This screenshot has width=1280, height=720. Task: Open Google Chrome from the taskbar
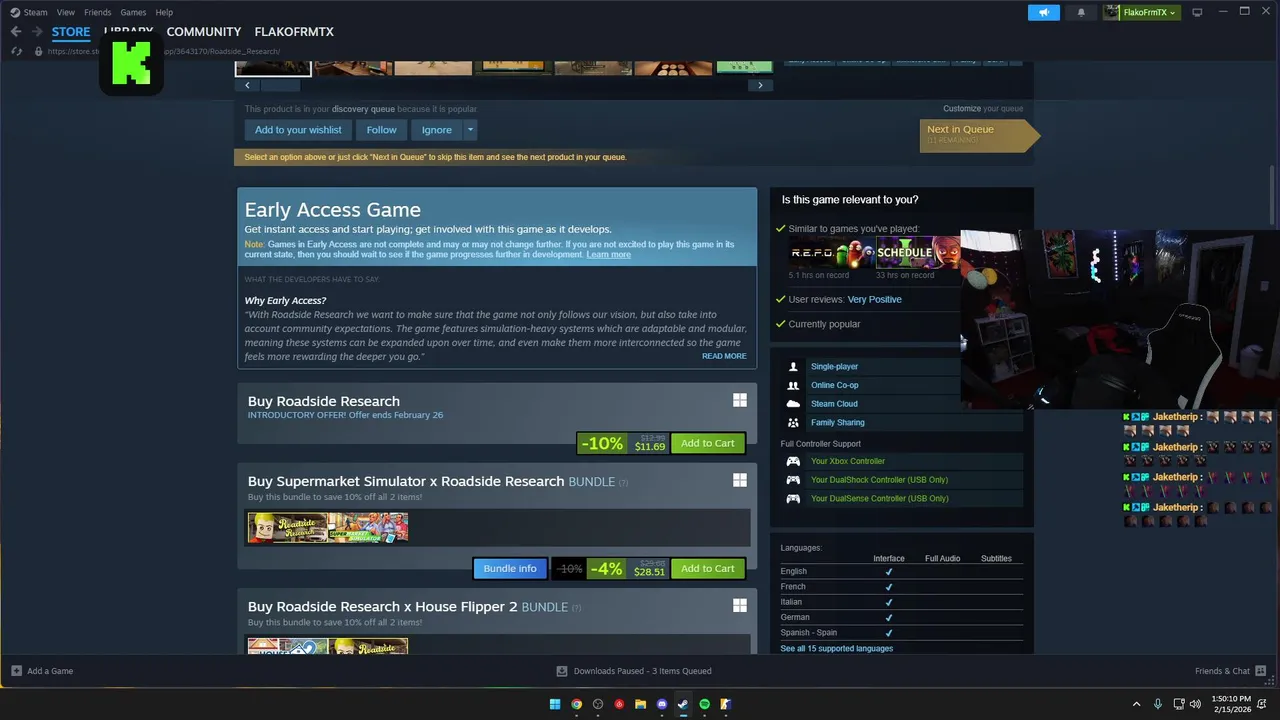[x=577, y=704]
